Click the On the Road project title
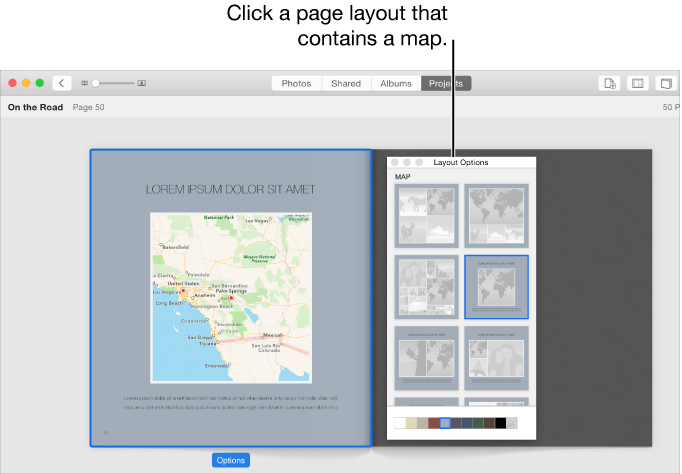Image resolution: width=682 pixels, height=474 pixels. (x=35, y=107)
